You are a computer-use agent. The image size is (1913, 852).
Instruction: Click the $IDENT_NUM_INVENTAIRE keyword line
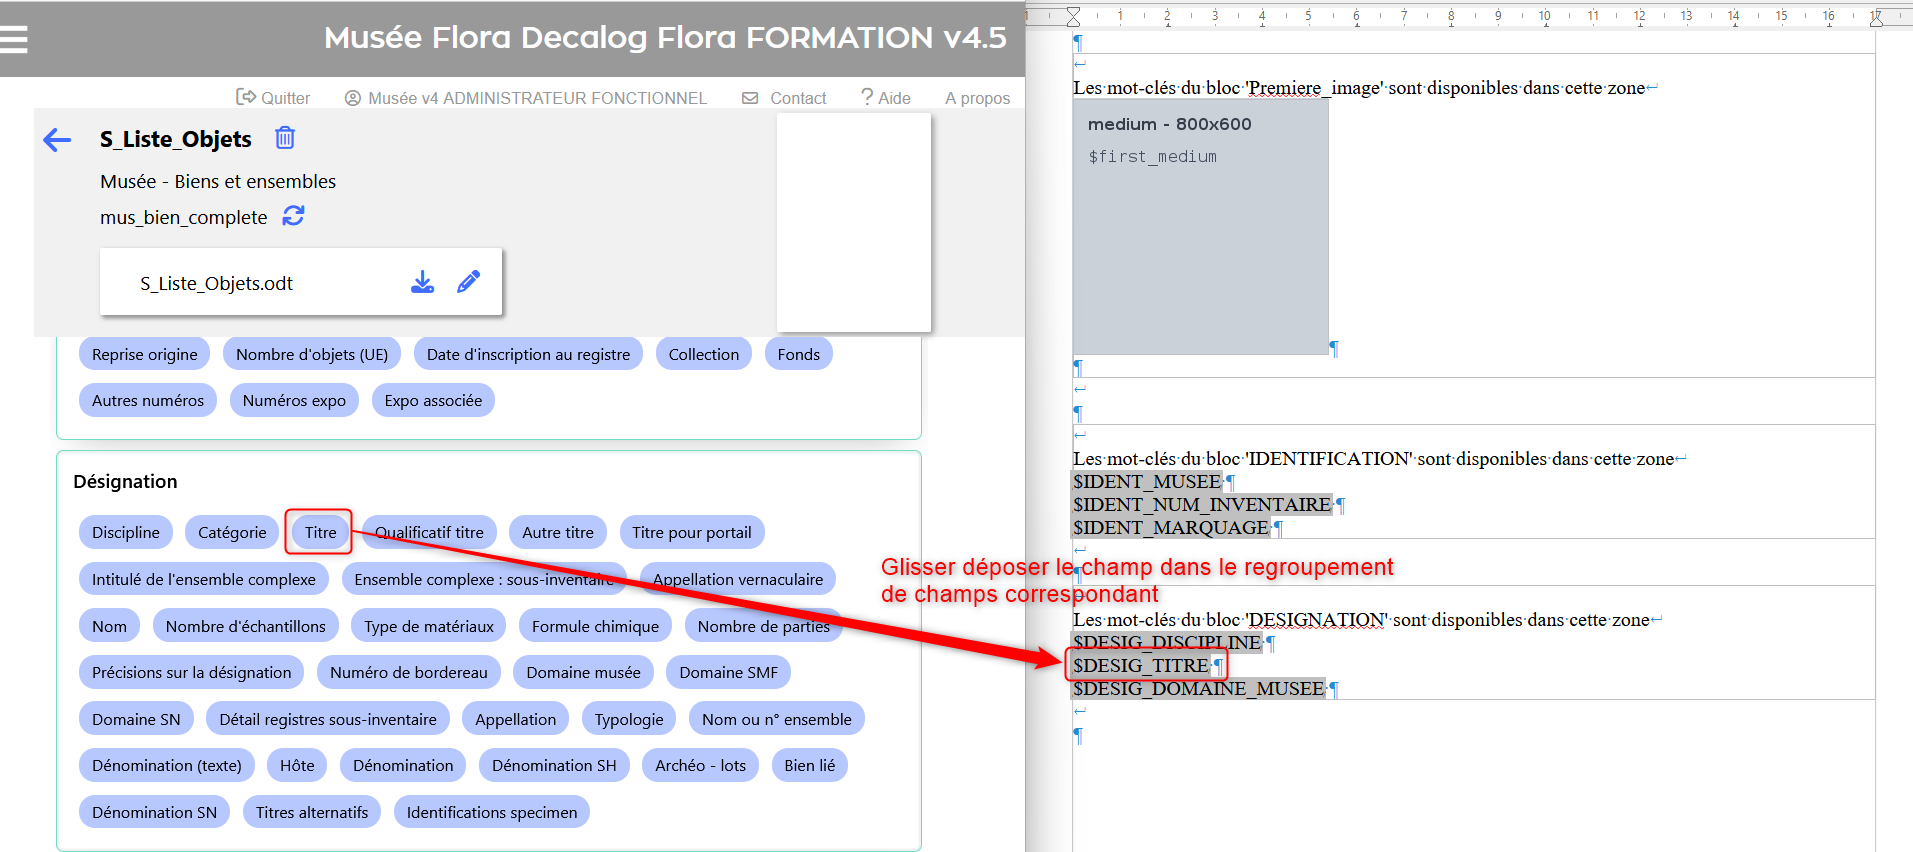1202,505
